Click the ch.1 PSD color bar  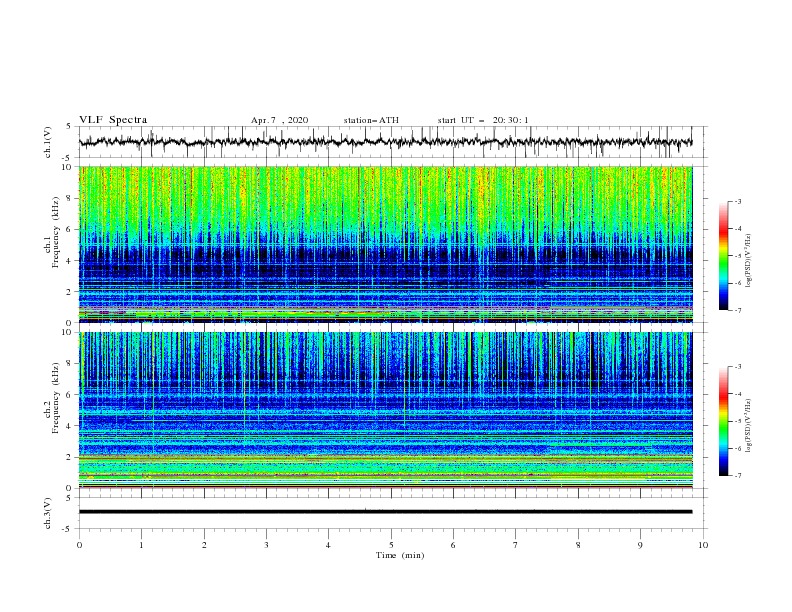723,256
